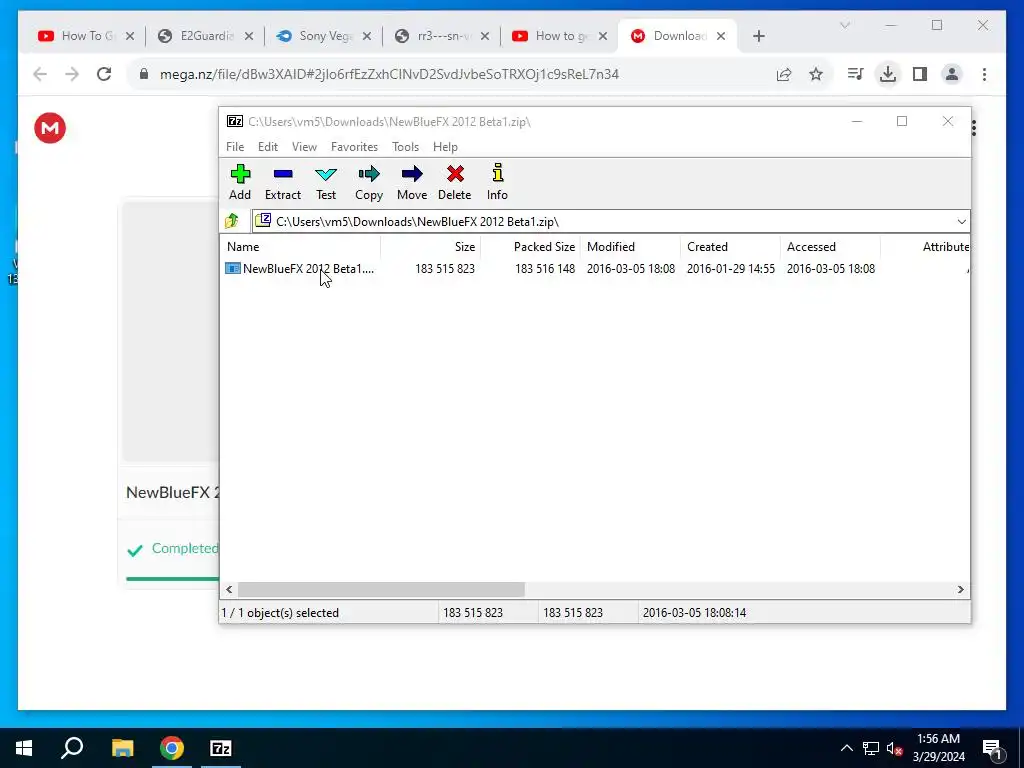Image resolution: width=1024 pixels, height=768 pixels.
Task: Open Info for the selected file
Action: click(x=497, y=182)
